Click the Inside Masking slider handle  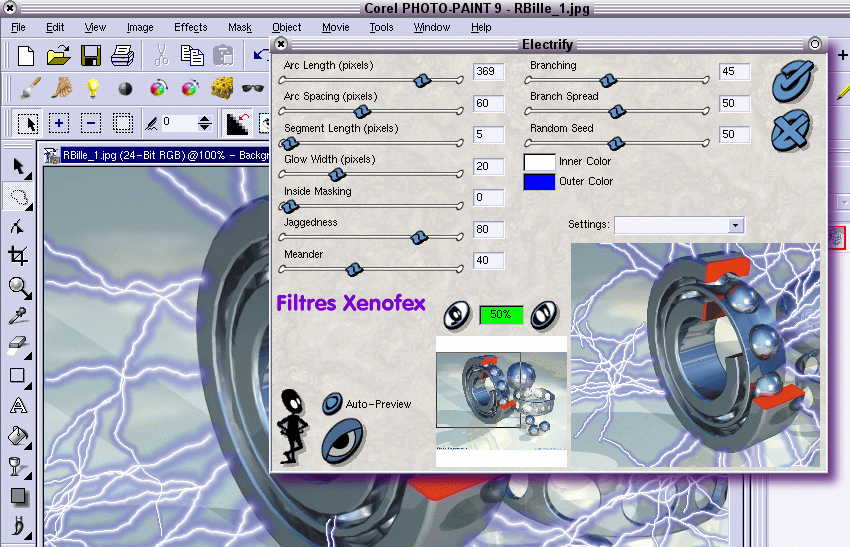point(289,206)
